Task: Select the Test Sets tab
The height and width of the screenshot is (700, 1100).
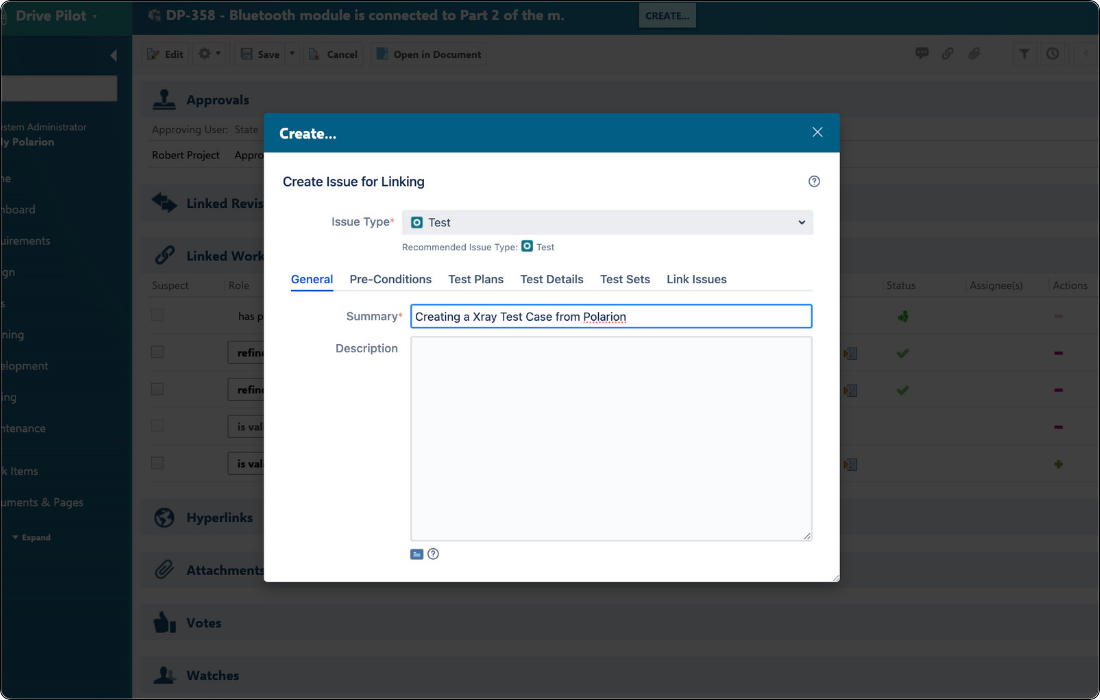Action: coord(624,279)
